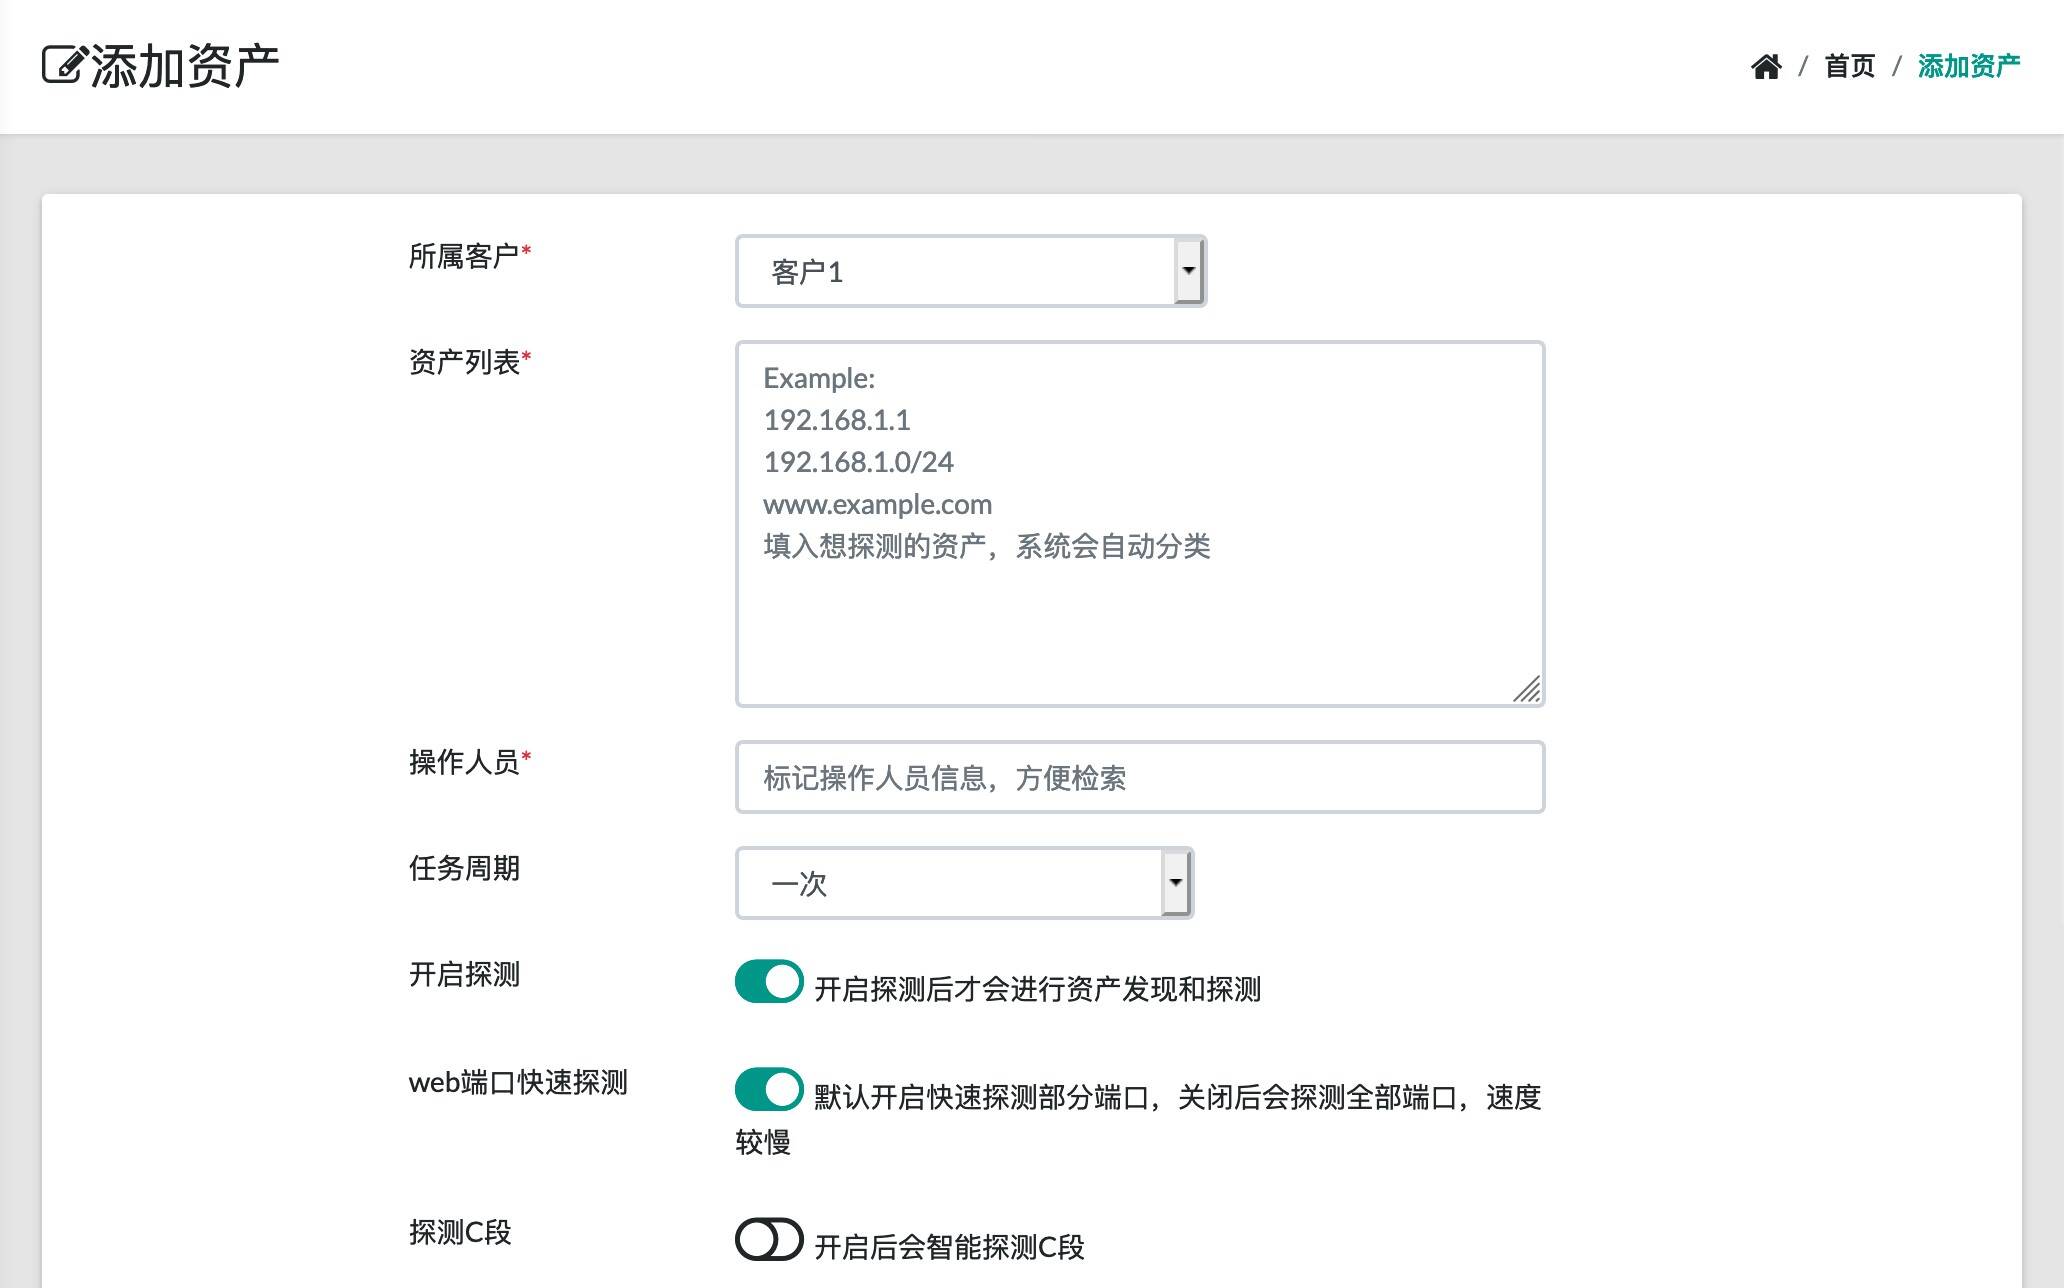Open the 任务周期 dropdown showing 一次
This screenshot has height=1288, width=2064.
point(965,883)
